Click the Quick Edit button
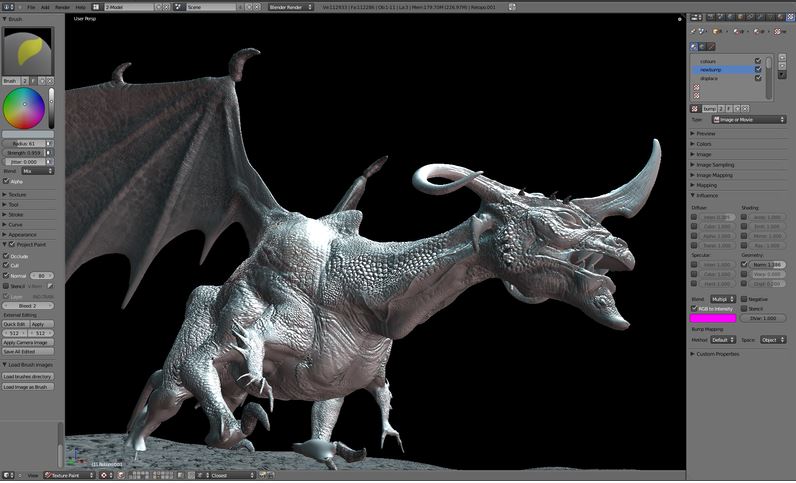 click(x=15, y=324)
